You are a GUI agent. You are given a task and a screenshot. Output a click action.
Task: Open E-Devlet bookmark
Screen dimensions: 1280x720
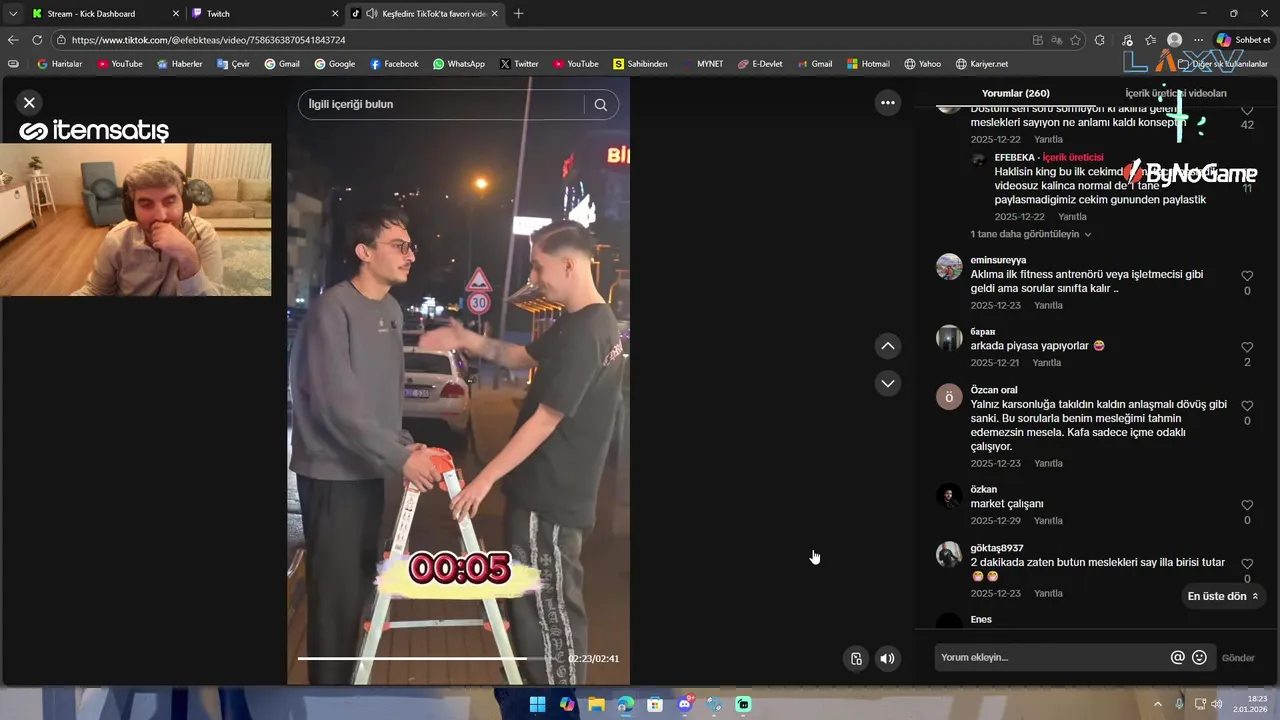[761, 64]
